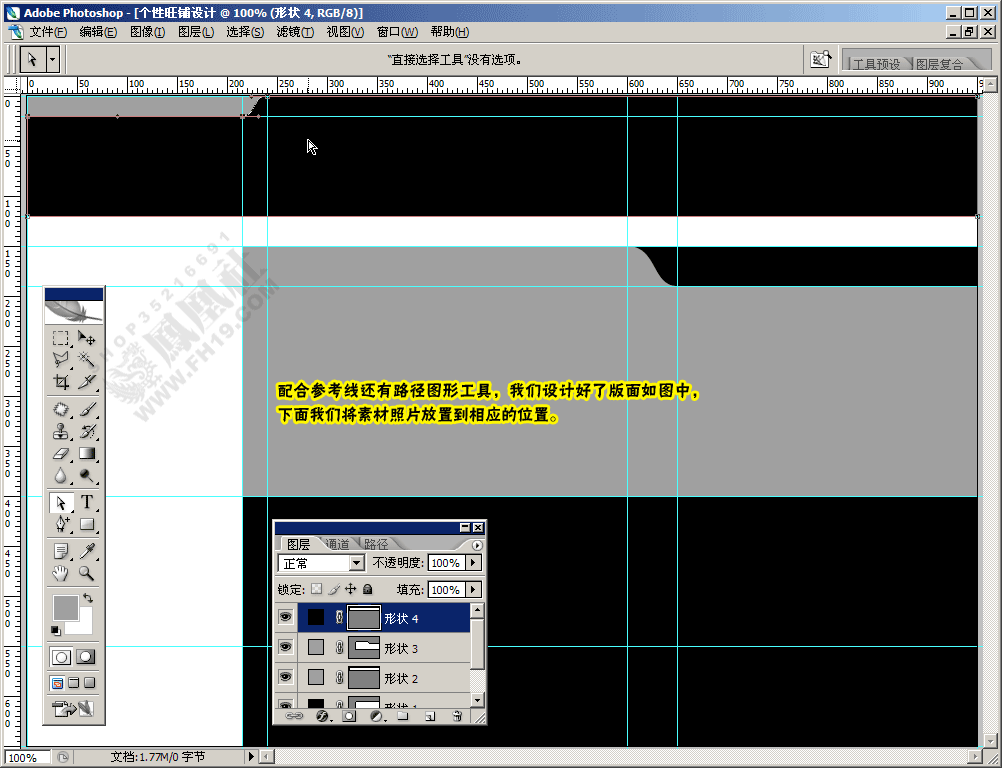Reset default foreground and background colors
The image size is (1002, 768).
click(56, 631)
